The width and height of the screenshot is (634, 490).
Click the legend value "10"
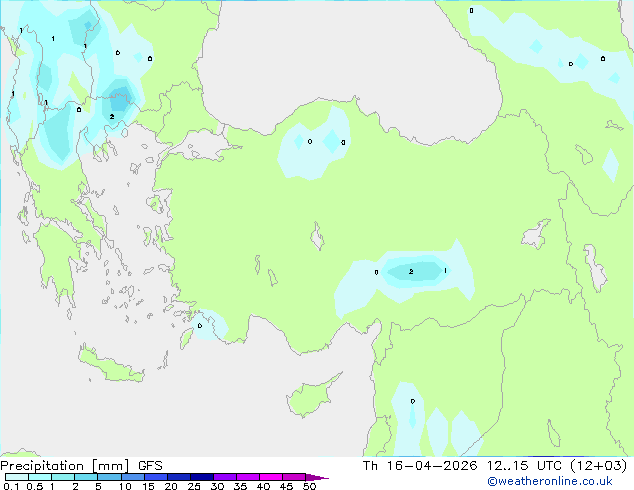(125, 486)
